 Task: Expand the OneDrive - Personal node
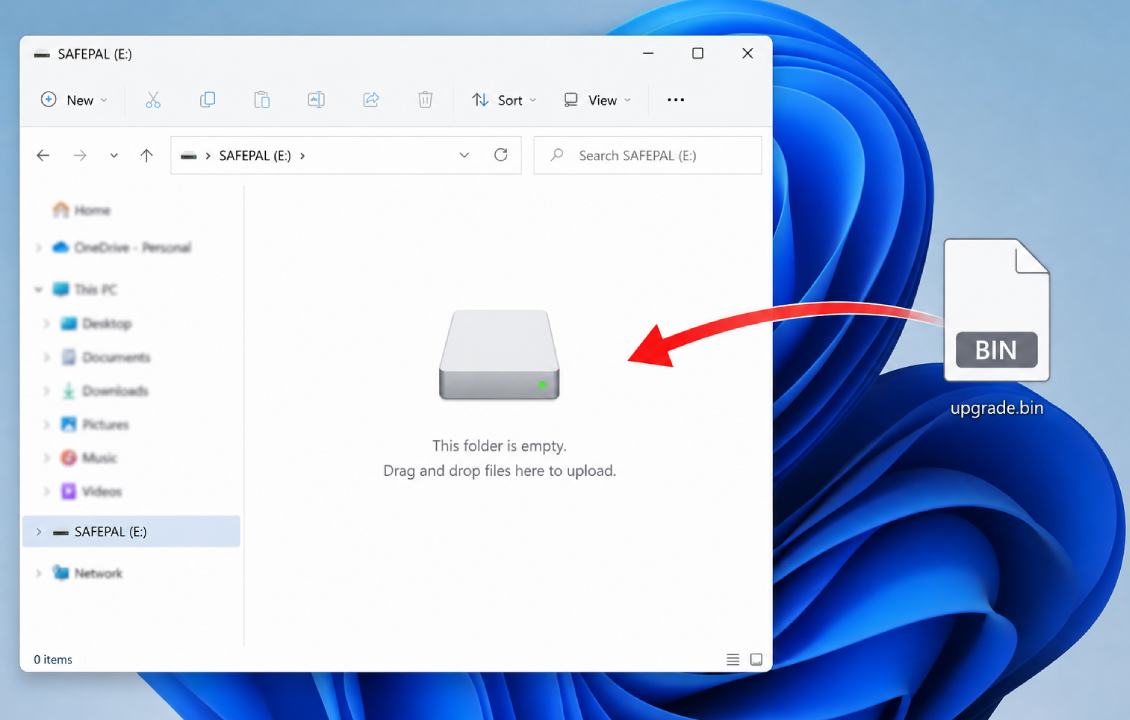39,248
